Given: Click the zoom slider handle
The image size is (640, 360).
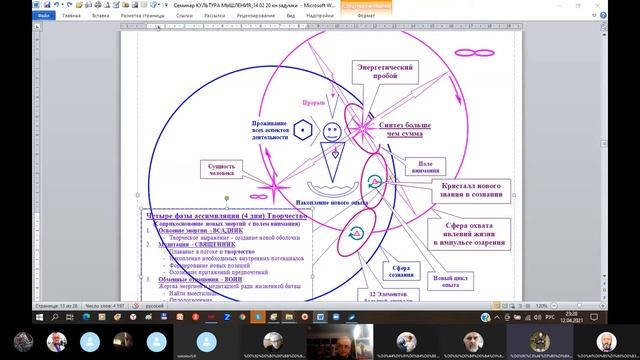Looking at the screenshot, I should coord(579,306).
